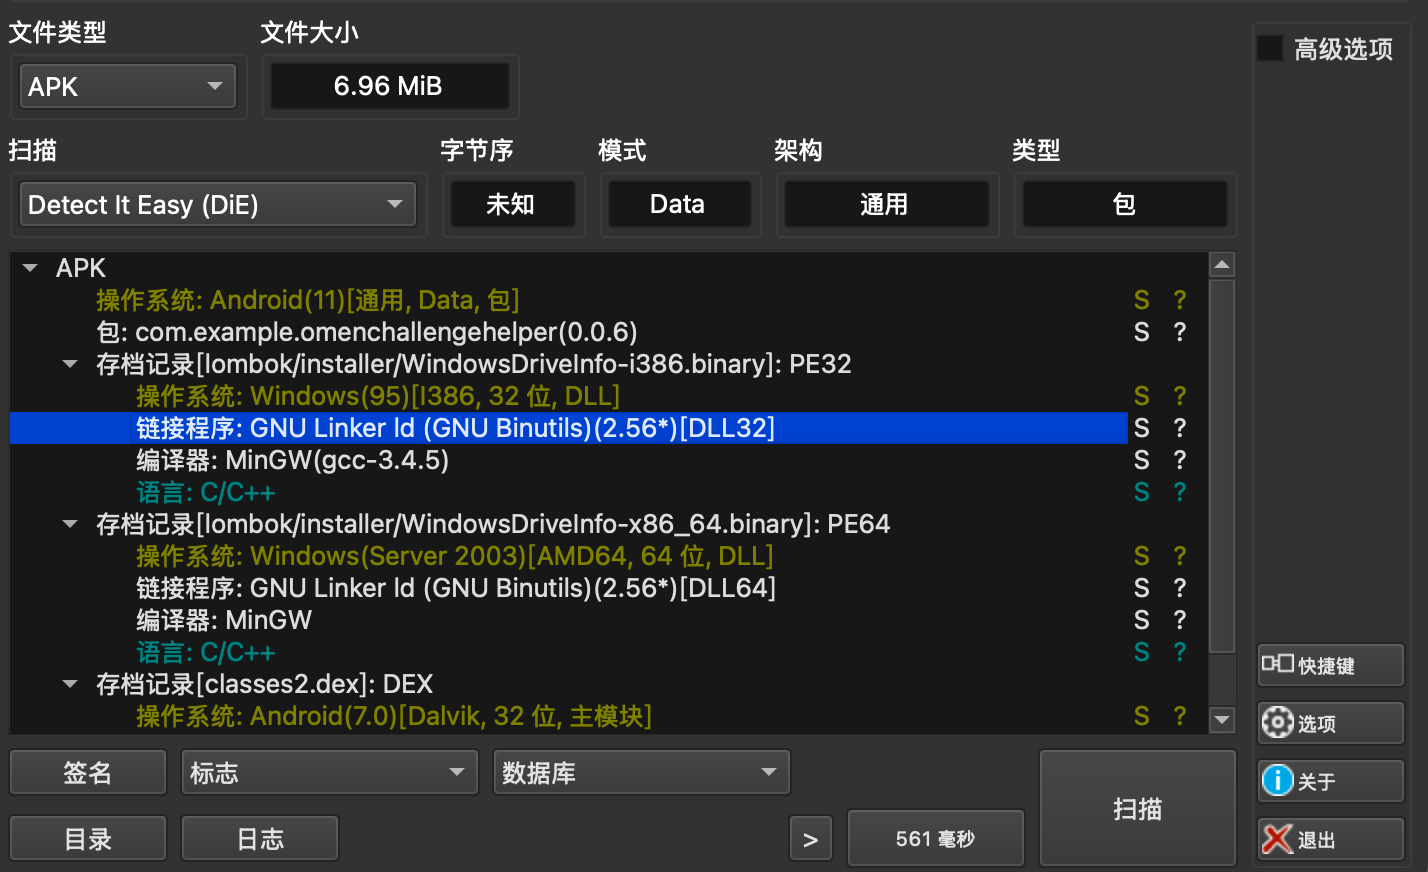The width and height of the screenshot is (1428, 872).
Task: Open the 数据库 dropdown
Action: tap(641, 772)
